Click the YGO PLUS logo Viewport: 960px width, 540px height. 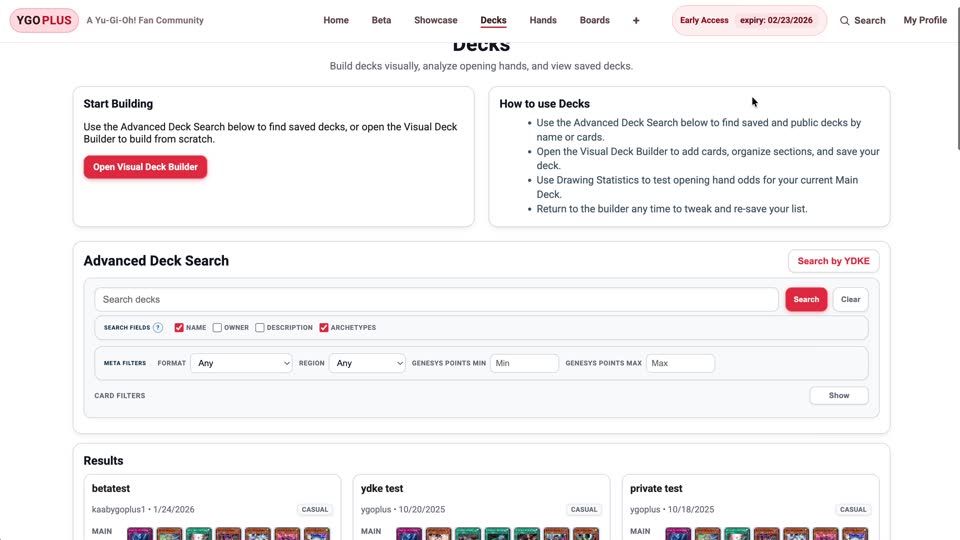point(44,20)
